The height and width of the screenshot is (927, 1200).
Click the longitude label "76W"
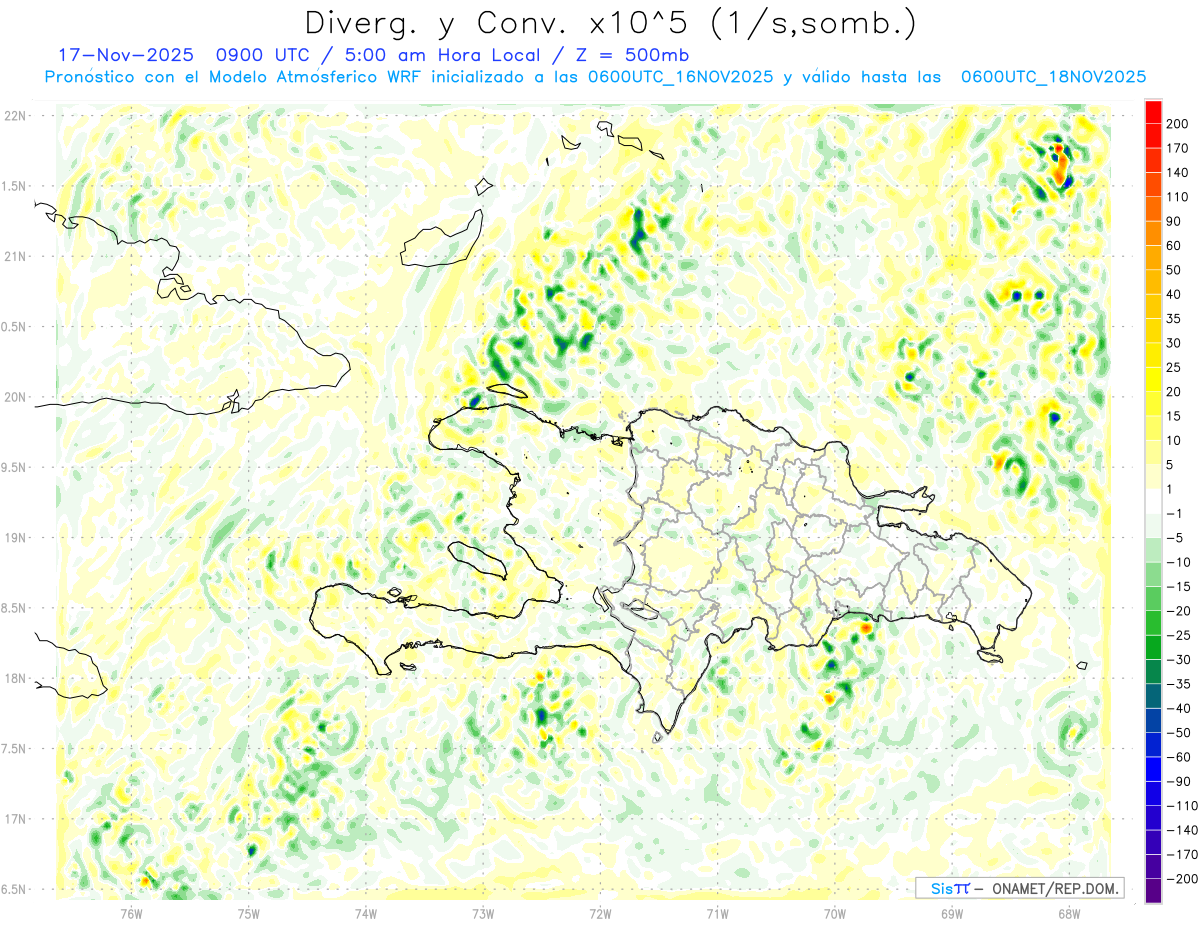click(131, 913)
